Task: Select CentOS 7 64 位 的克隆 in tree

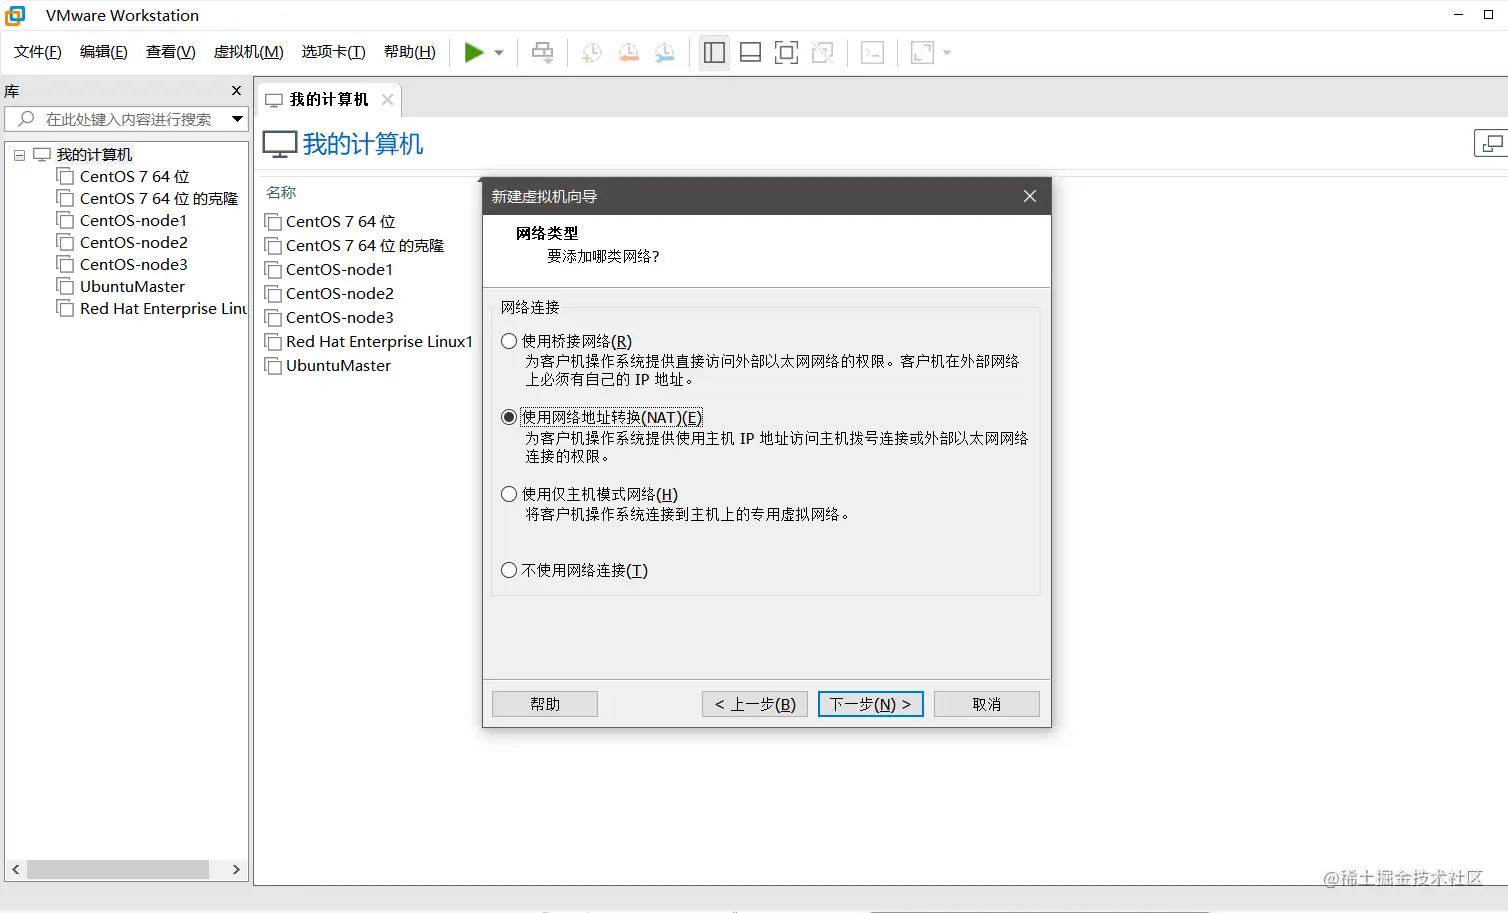Action: (x=159, y=199)
